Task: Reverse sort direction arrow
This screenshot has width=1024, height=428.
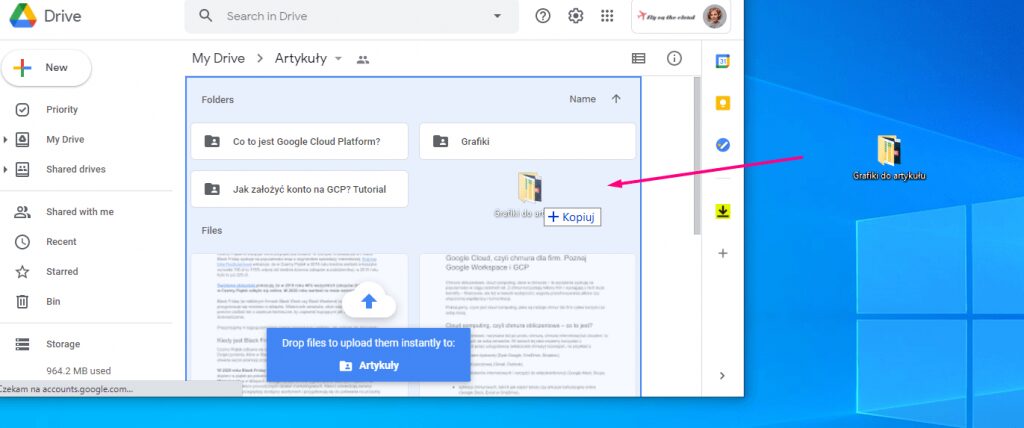Action: coord(616,99)
